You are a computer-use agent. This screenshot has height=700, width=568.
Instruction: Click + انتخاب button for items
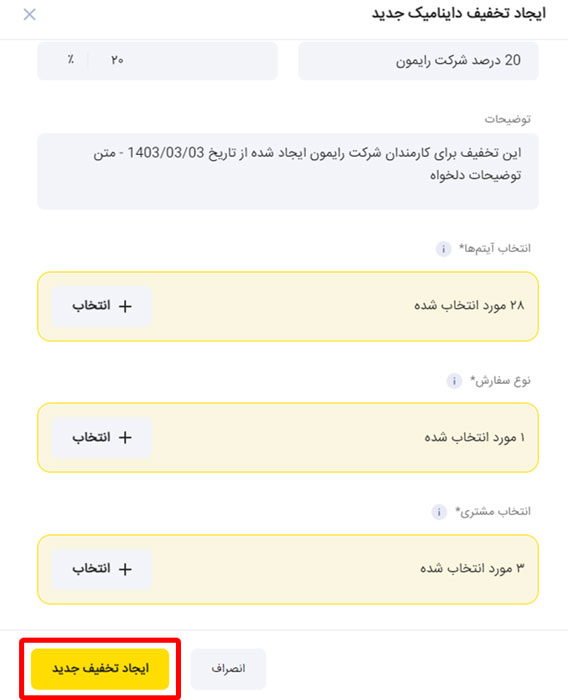point(102,306)
